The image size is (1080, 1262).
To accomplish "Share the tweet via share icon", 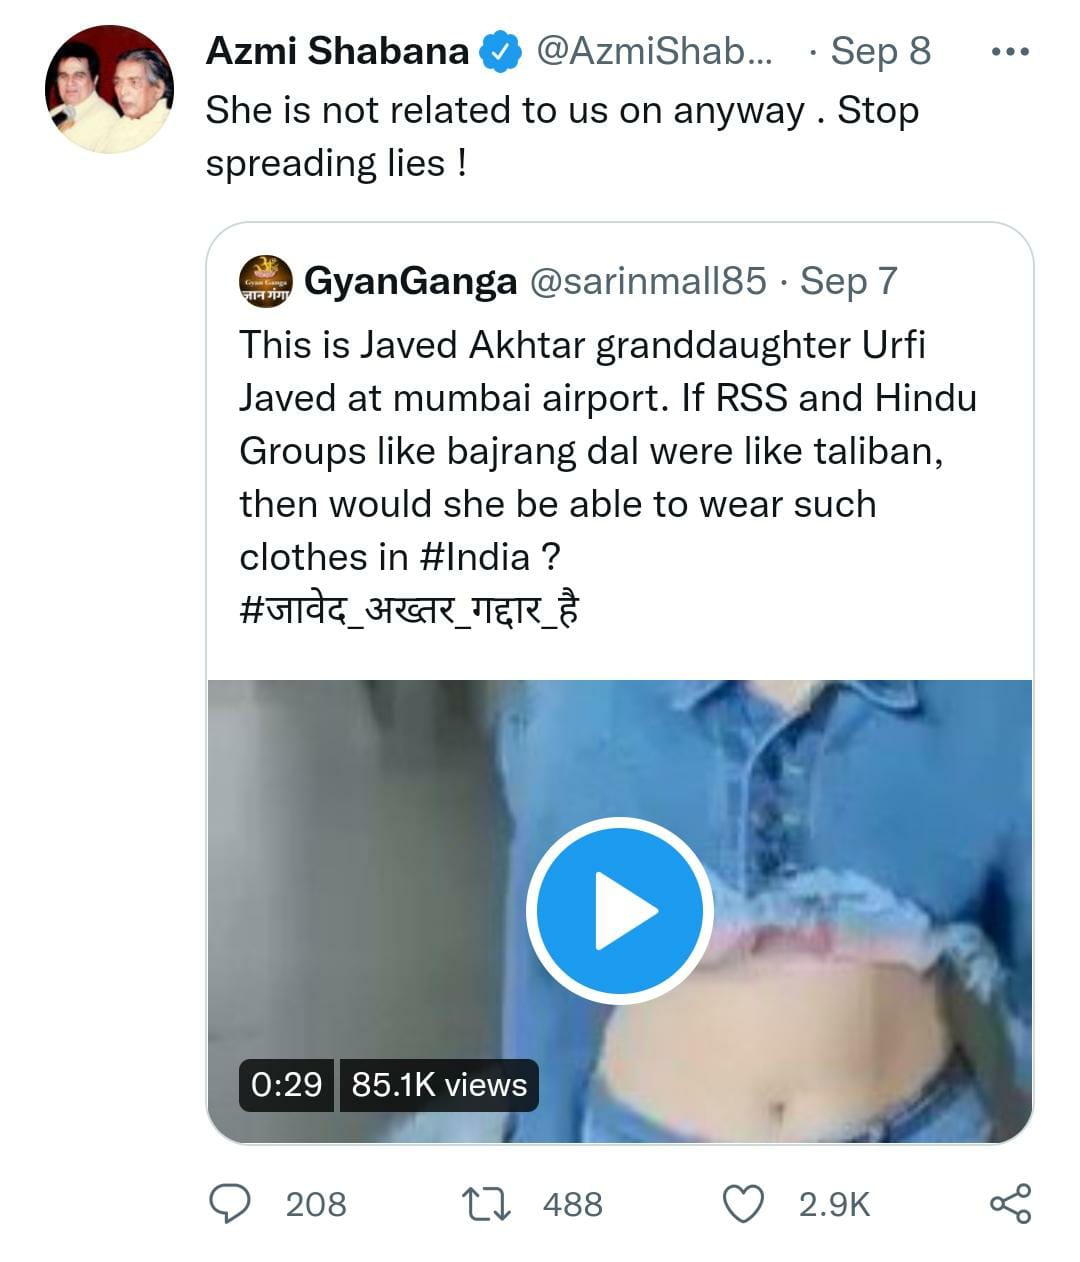I will [x=1010, y=1203].
